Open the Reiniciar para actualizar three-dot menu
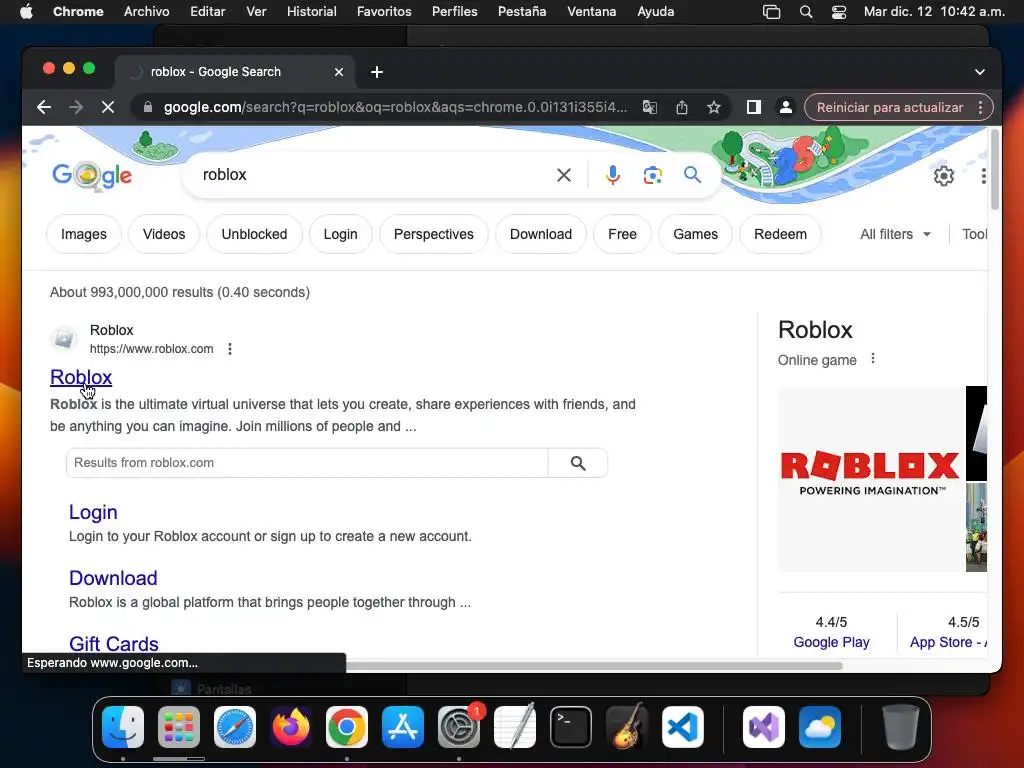The height and width of the screenshot is (768, 1024). coord(980,107)
